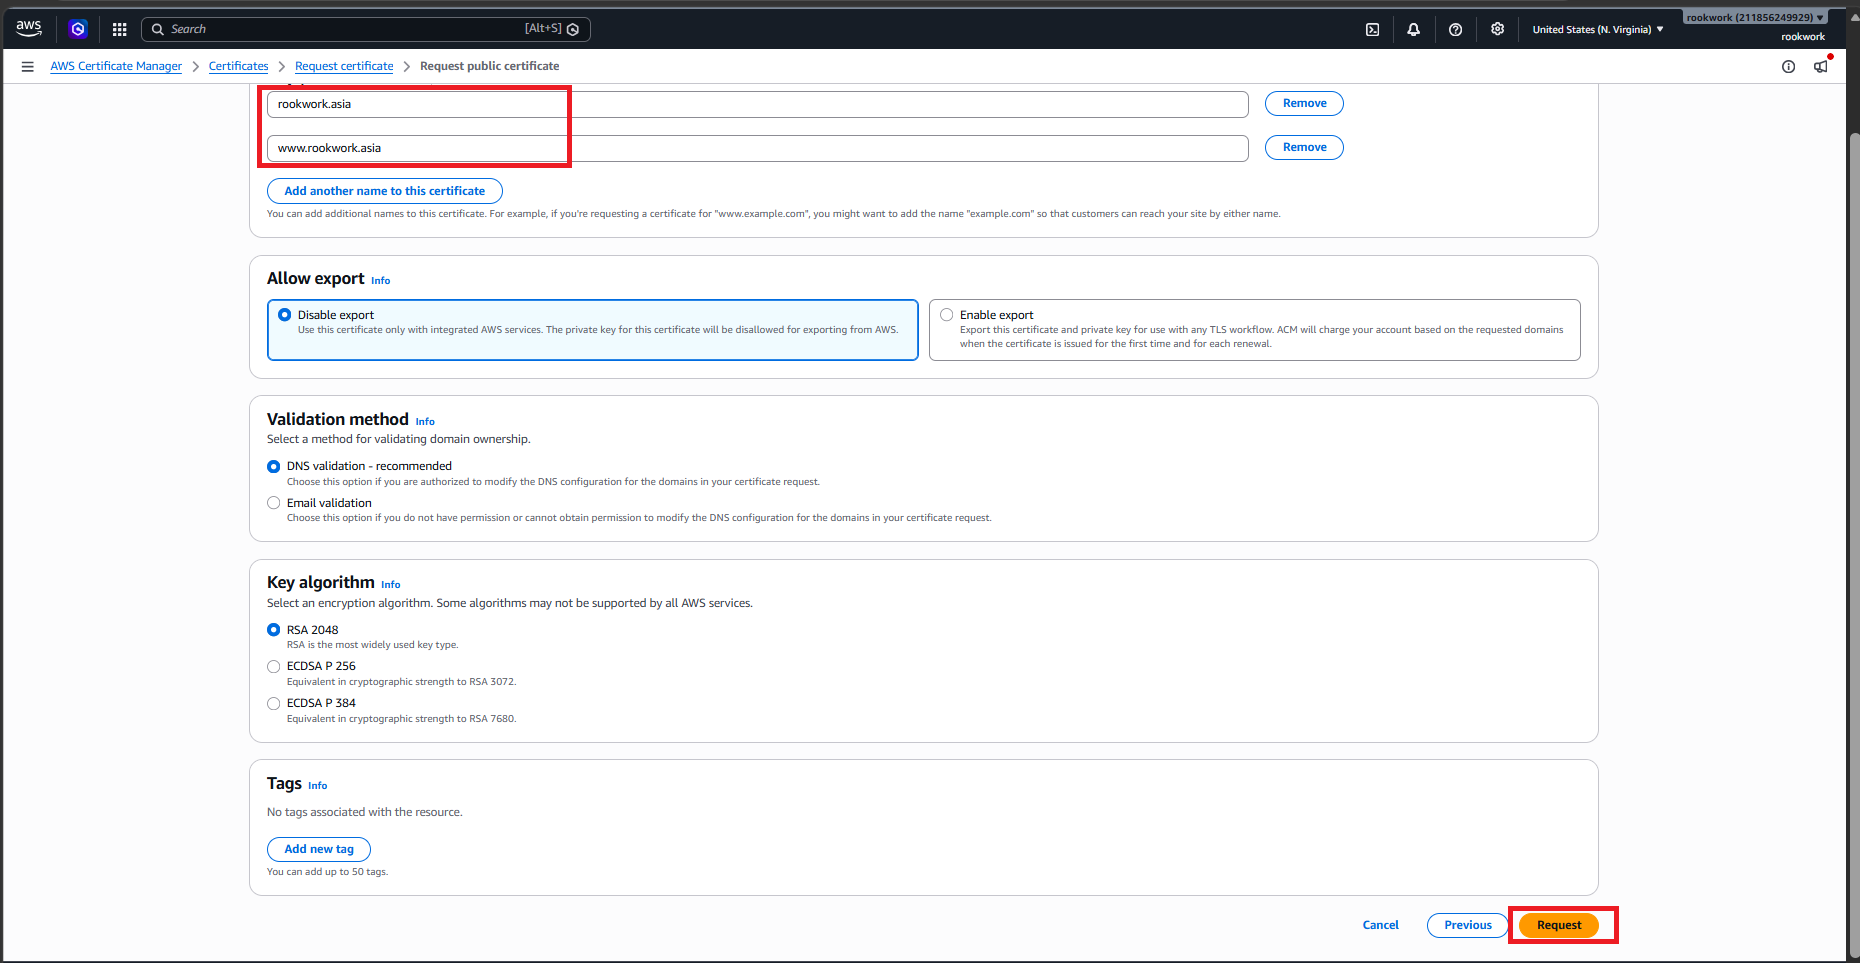Open the notifications bell icon
The width and height of the screenshot is (1860, 963).
[1414, 30]
